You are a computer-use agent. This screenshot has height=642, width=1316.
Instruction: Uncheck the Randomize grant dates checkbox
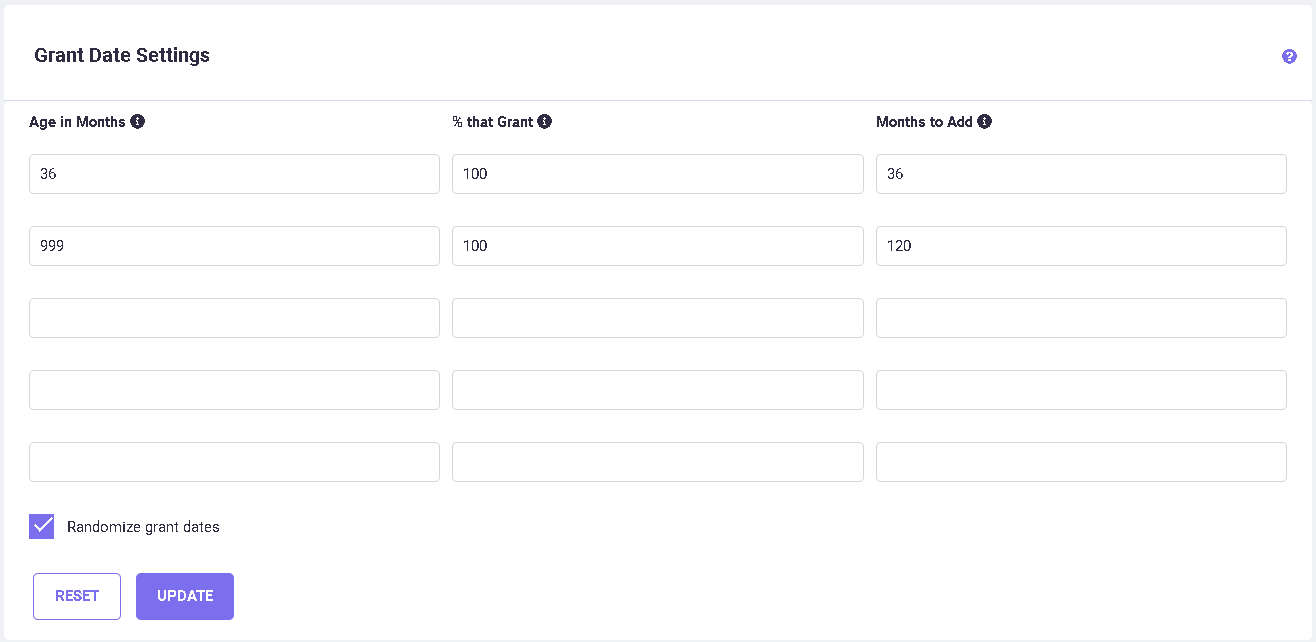(42, 526)
